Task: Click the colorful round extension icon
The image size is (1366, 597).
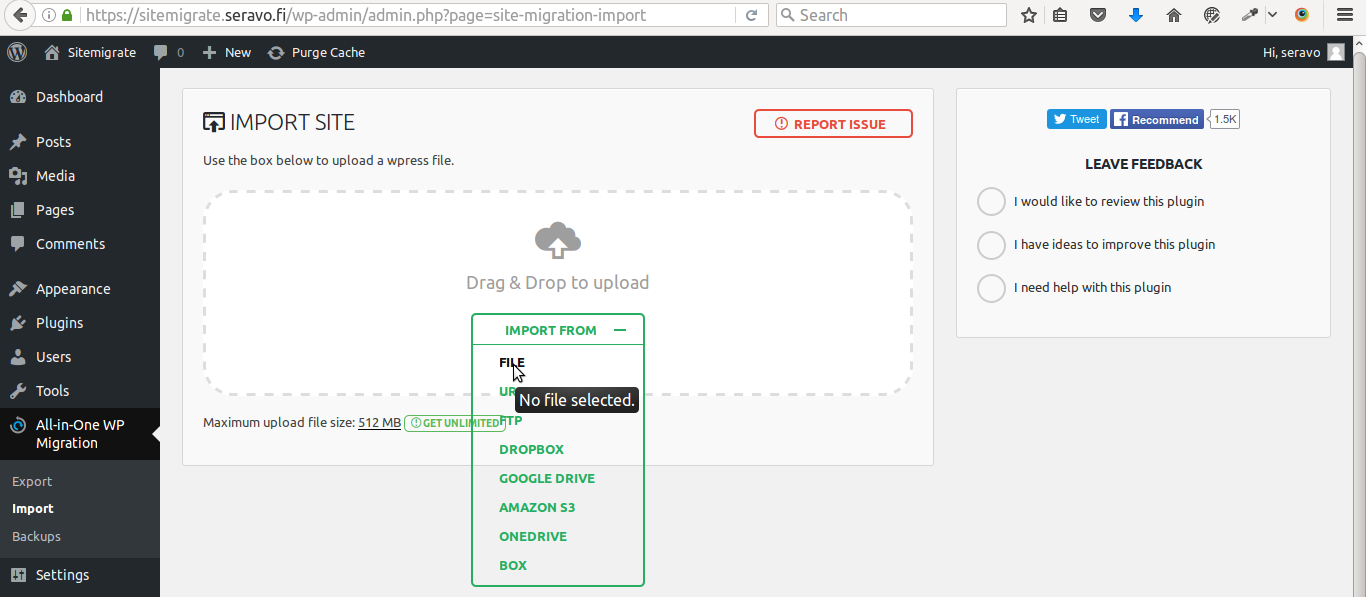Action: click(1301, 15)
